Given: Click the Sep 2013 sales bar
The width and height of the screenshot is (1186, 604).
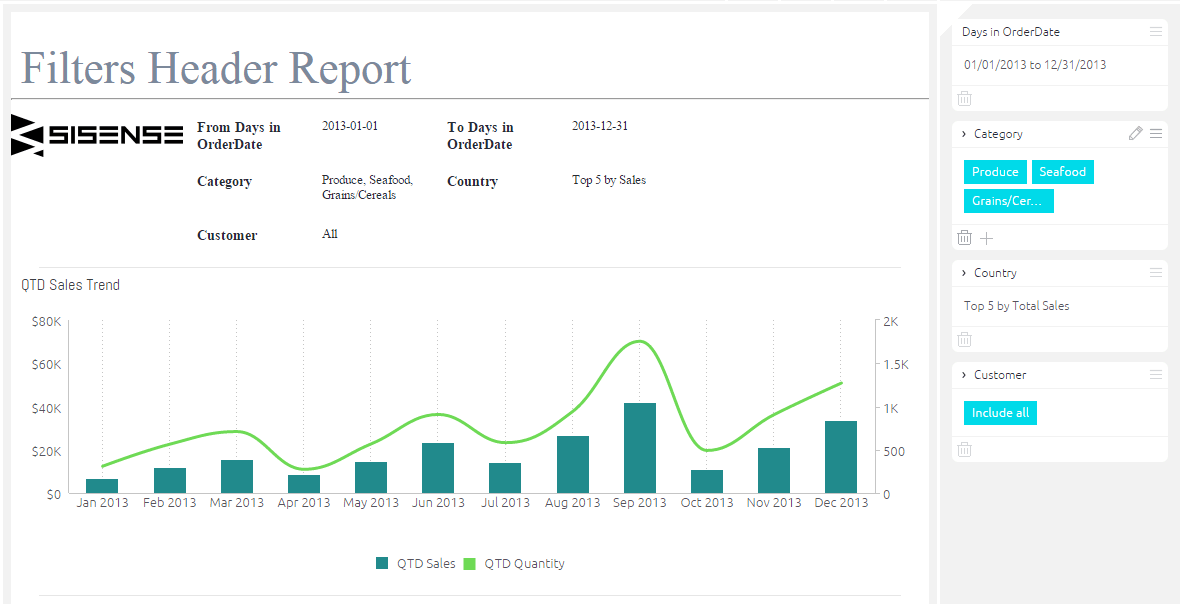Looking at the screenshot, I should pos(640,448).
